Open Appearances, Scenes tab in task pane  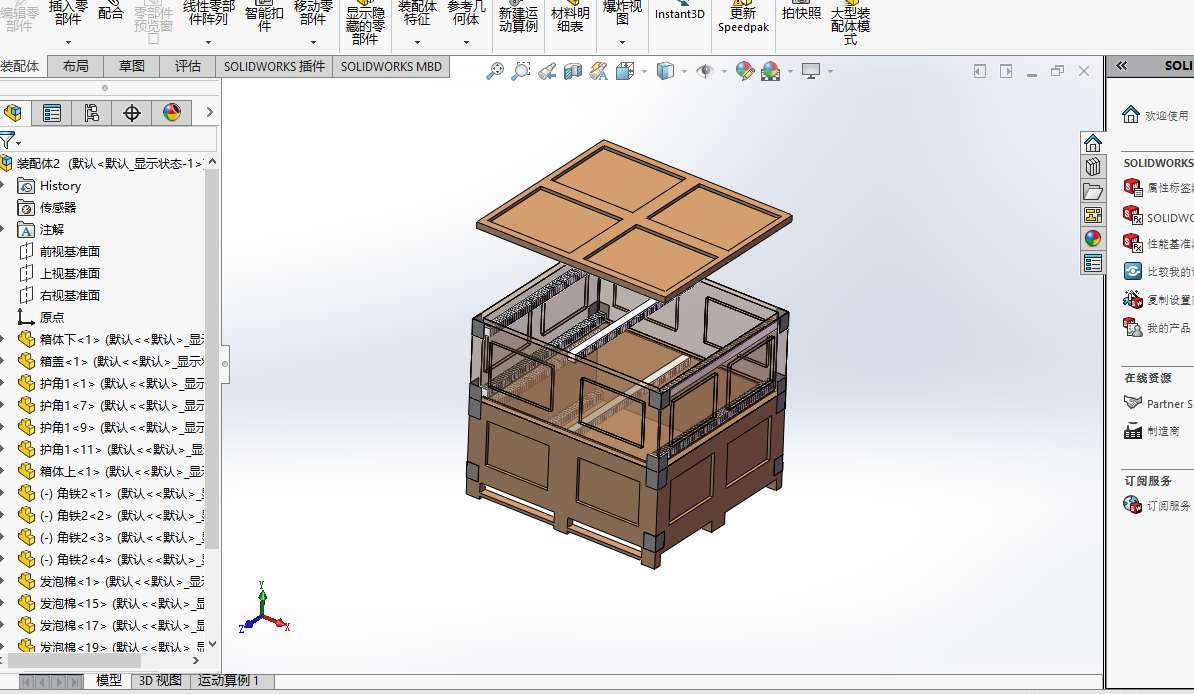coord(1093,238)
